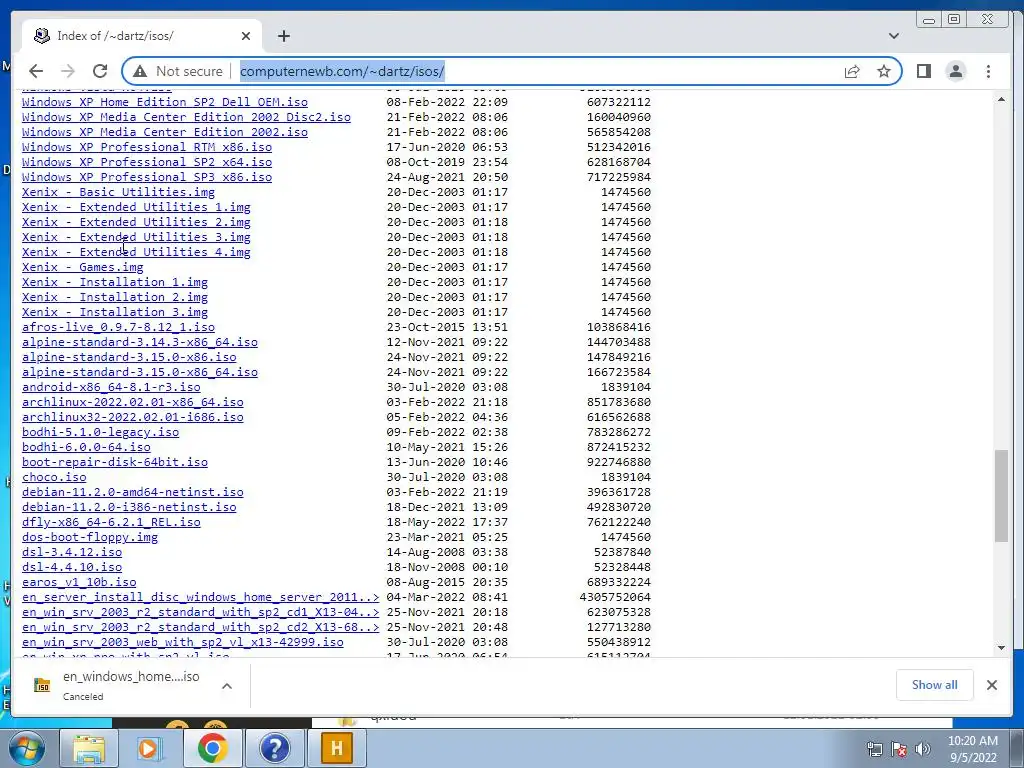Expand download options for en_windows_home iso

click(x=227, y=686)
